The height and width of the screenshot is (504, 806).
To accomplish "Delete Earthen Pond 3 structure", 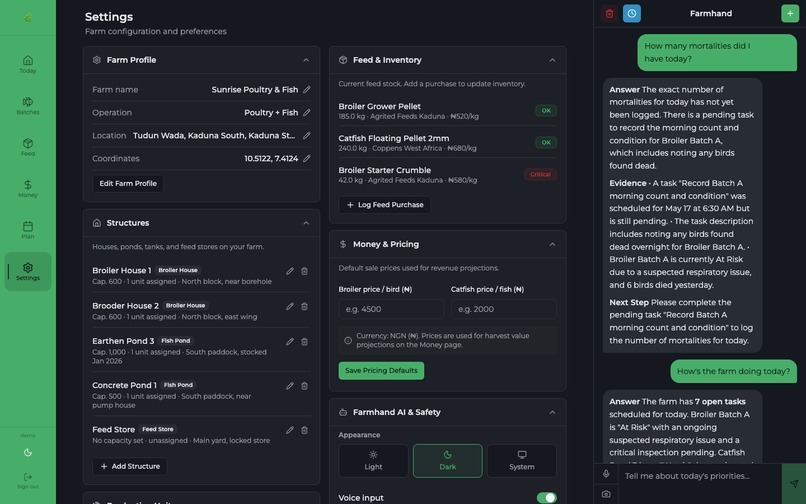I will click(304, 341).
